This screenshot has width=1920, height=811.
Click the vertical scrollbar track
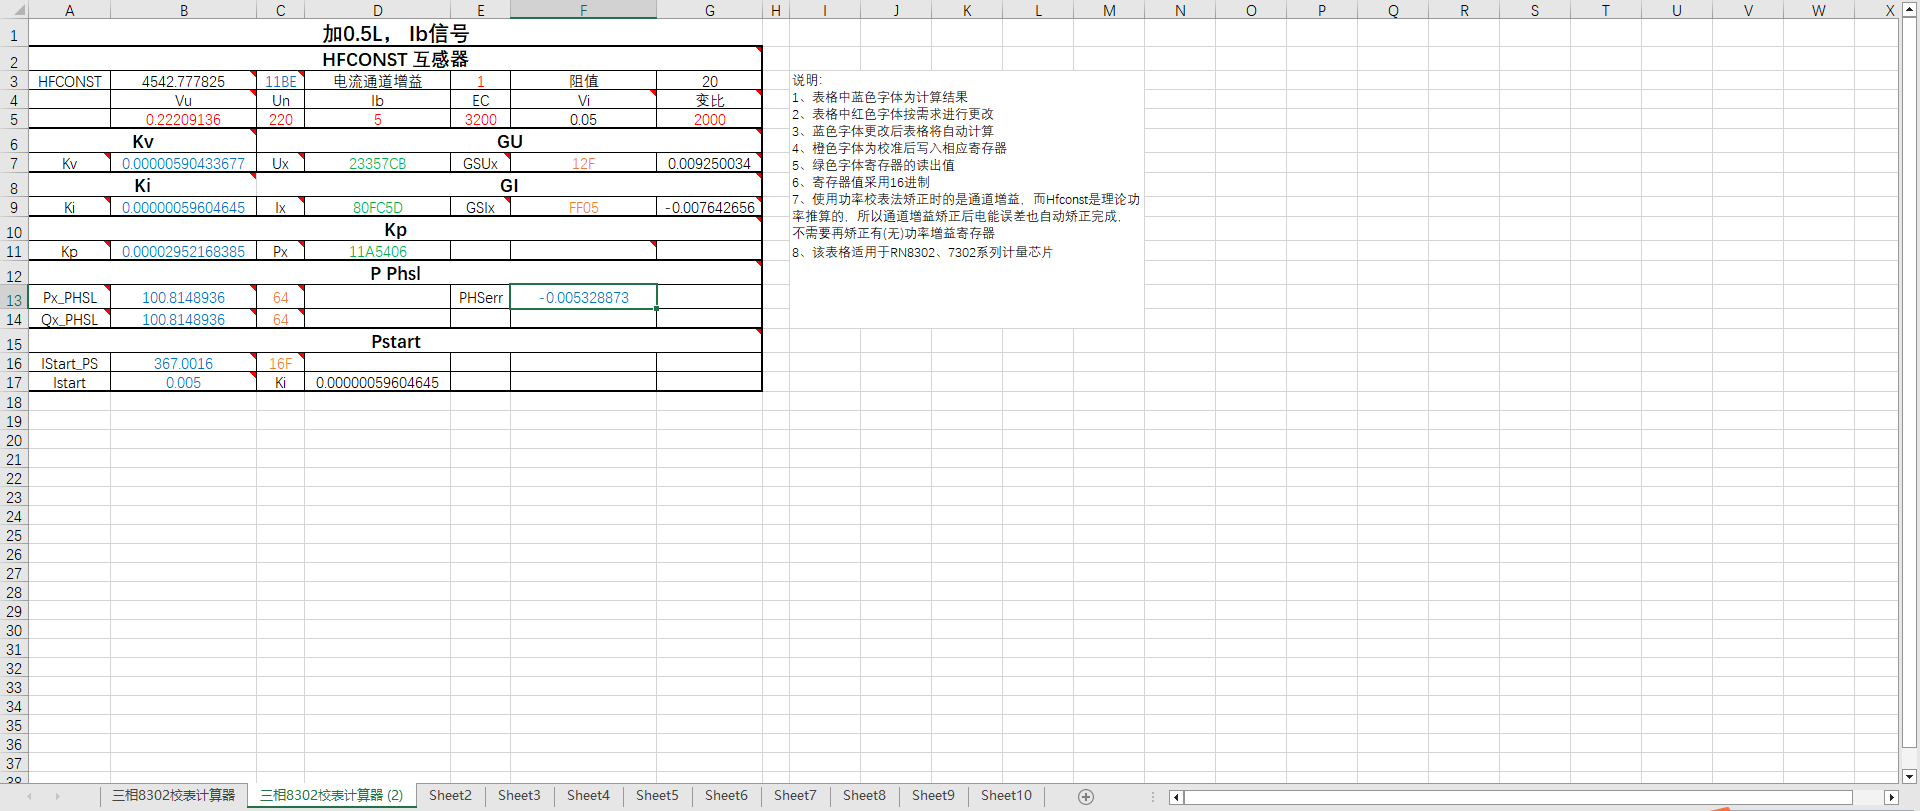coord(1909,393)
